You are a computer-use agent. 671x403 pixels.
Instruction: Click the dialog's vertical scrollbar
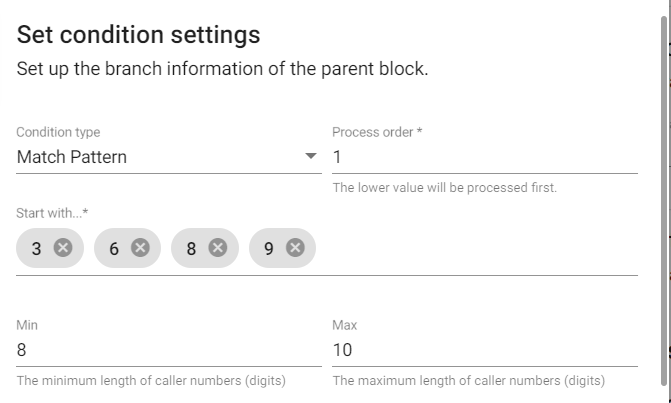(664, 200)
